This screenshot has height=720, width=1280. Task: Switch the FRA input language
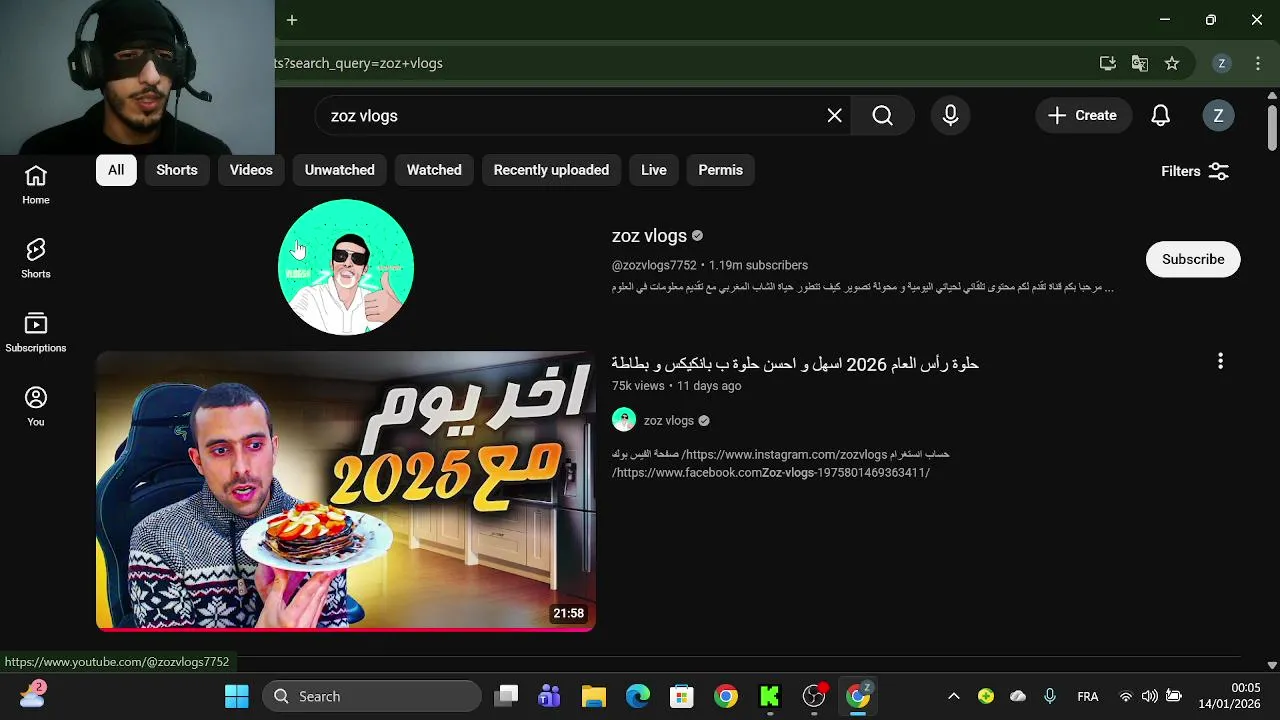coord(1088,697)
